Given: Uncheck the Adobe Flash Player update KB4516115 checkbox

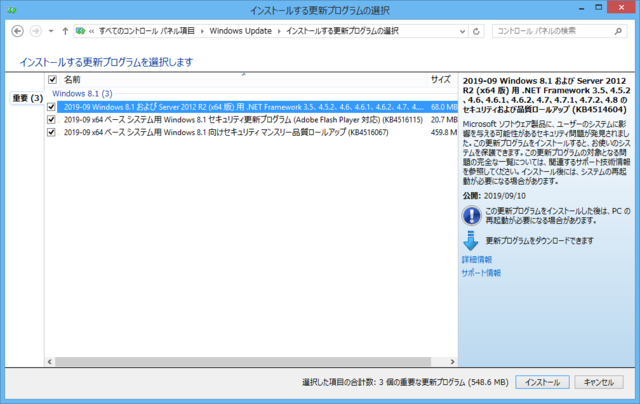Looking at the screenshot, I should 51,120.
